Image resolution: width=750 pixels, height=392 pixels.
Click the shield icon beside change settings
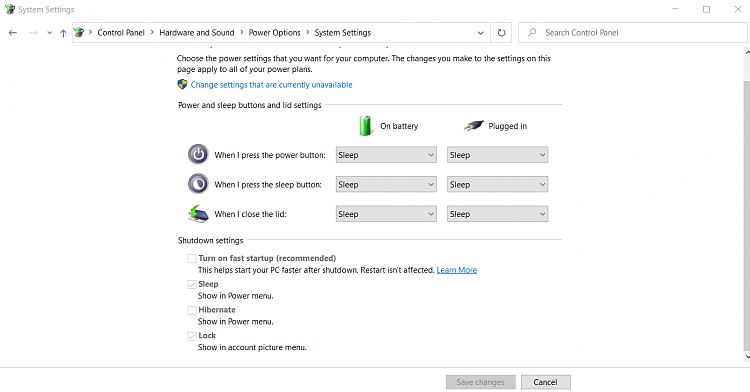(182, 85)
